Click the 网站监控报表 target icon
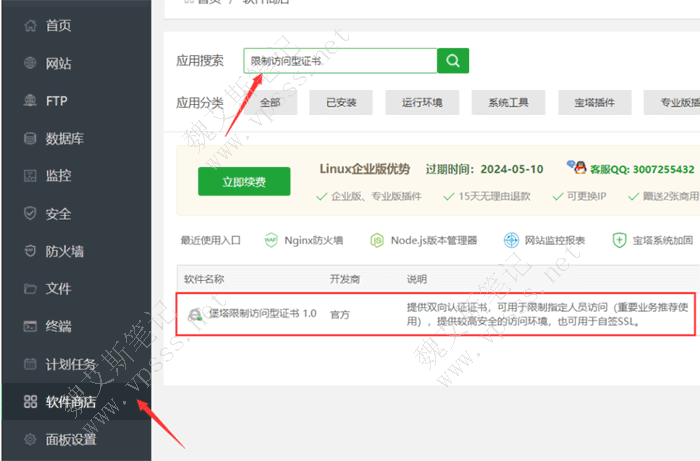 [511, 240]
